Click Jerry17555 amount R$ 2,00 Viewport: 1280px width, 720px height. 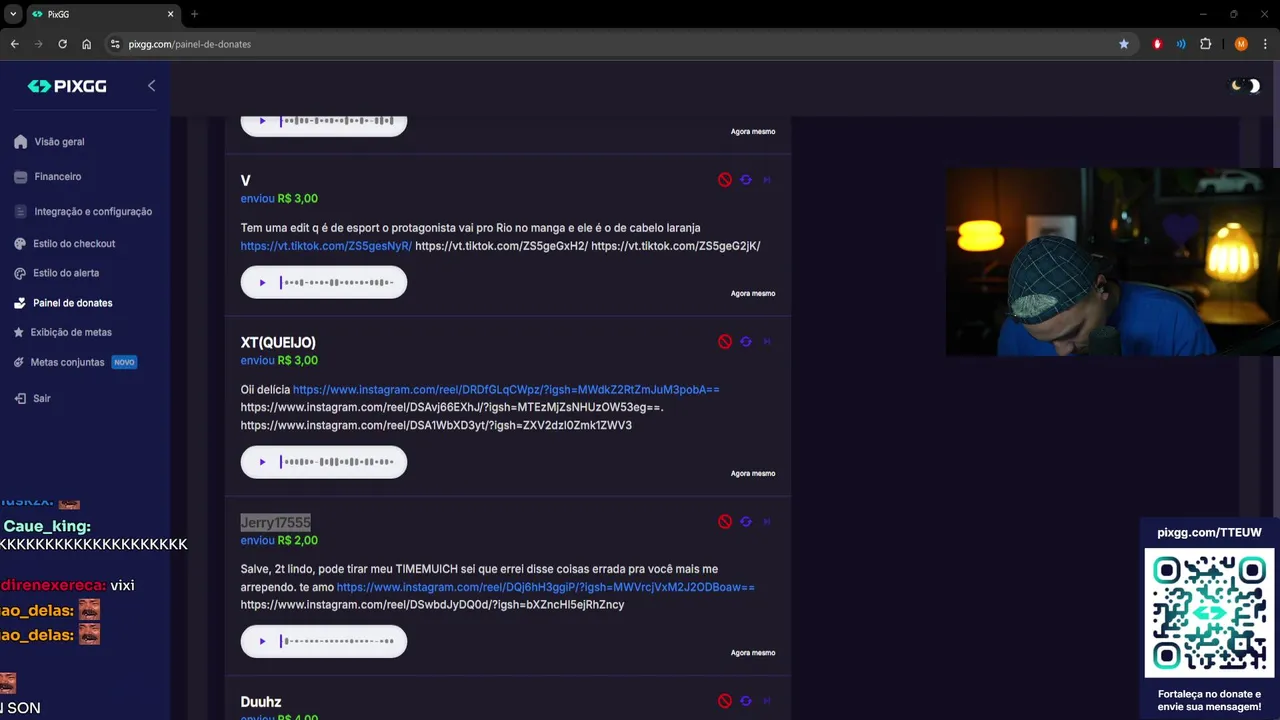click(298, 540)
